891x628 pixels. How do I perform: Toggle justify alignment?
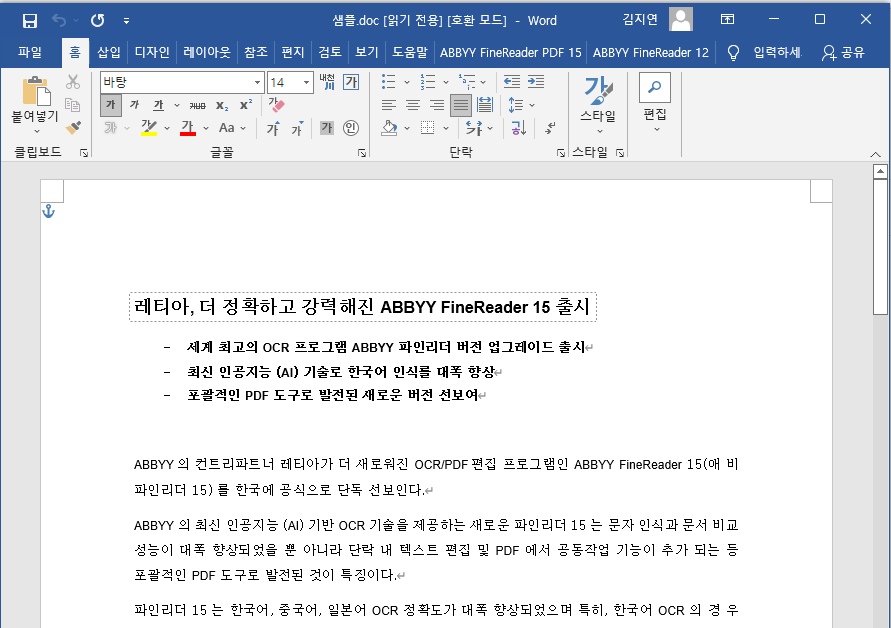tap(461, 105)
